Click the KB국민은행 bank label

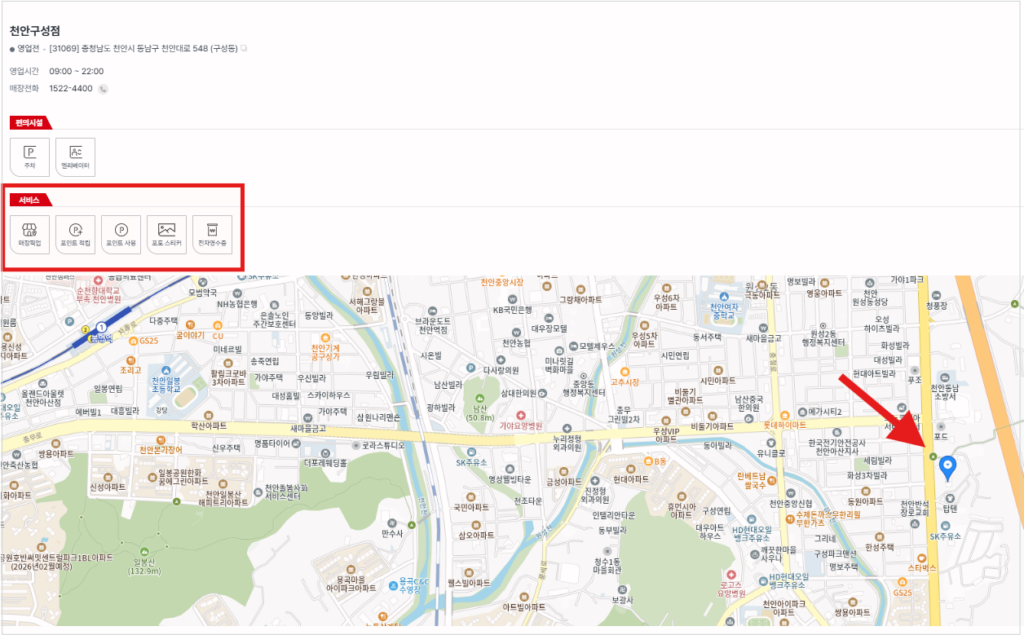point(512,310)
